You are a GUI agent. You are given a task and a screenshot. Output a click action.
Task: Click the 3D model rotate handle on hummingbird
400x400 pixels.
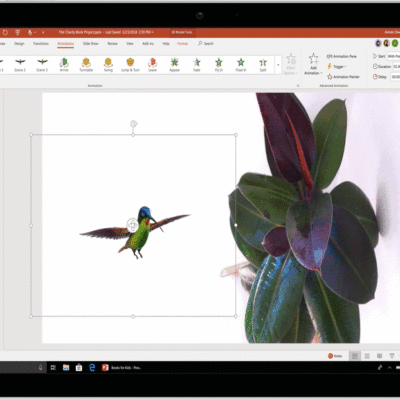[133, 225]
